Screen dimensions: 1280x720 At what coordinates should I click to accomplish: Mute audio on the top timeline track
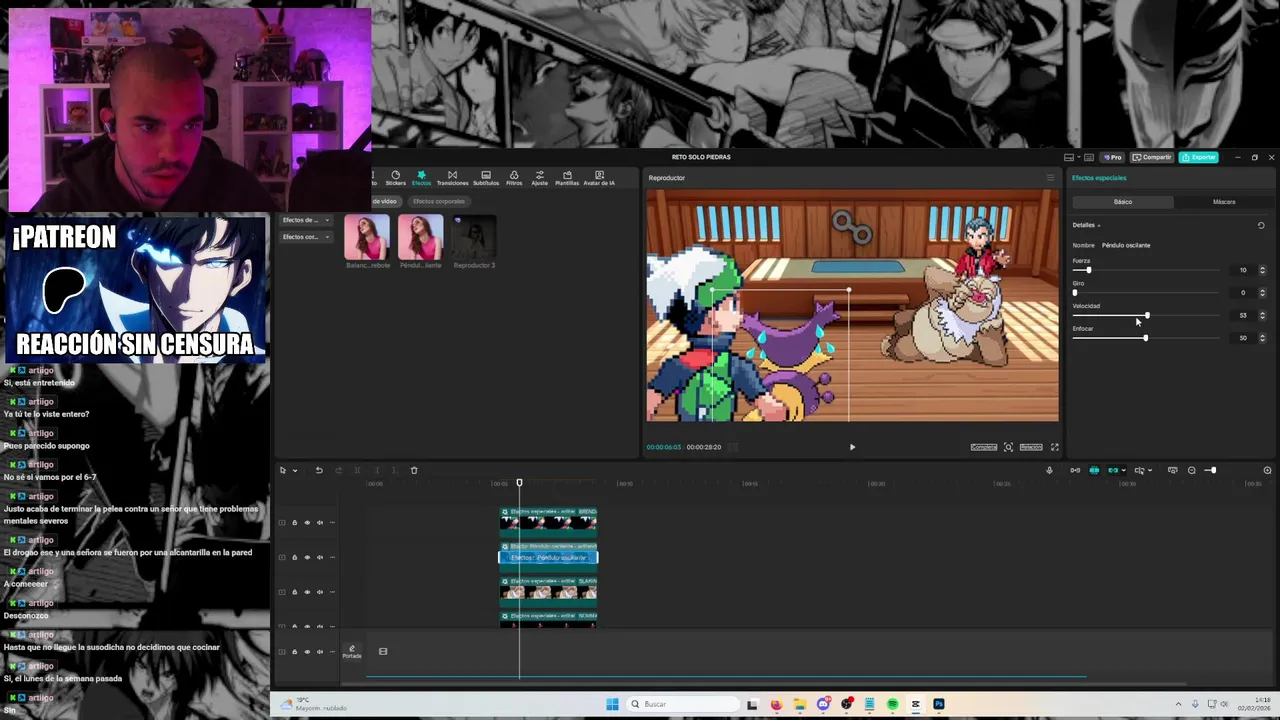[320, 522]
